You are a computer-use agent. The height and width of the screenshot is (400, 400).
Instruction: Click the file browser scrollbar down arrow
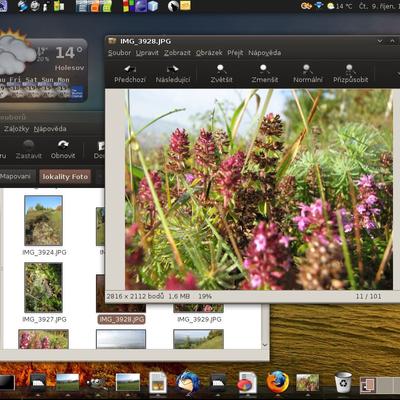(x=265, y=345)
